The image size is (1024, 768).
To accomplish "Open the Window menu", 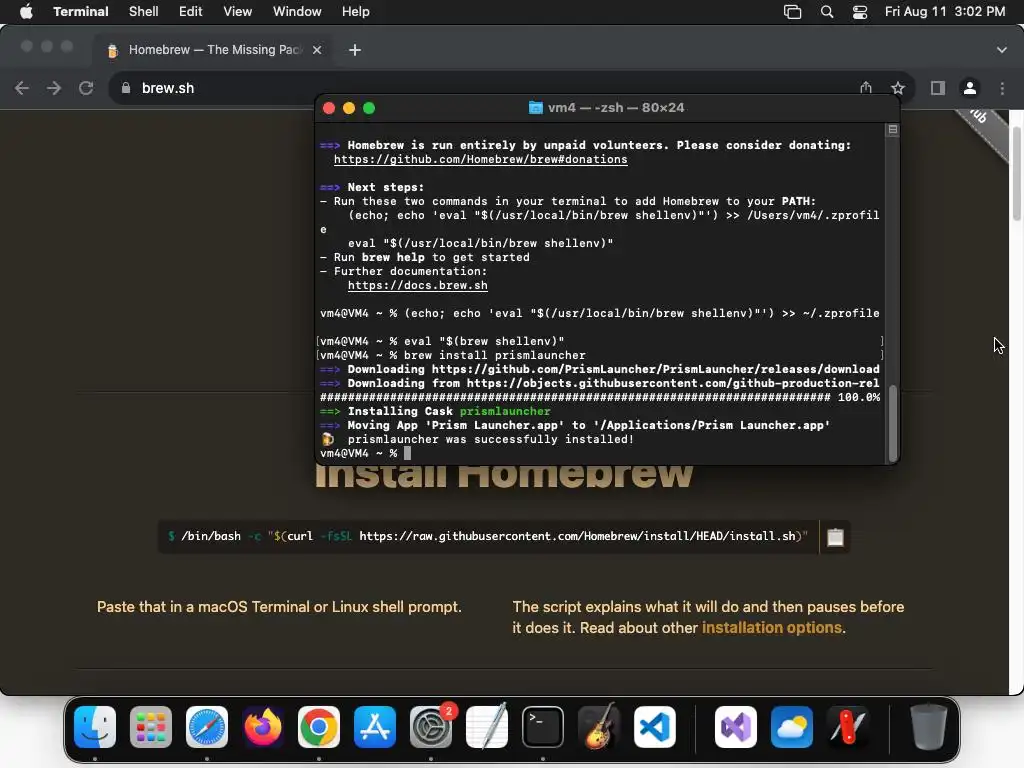I will [x=296, y=12].
